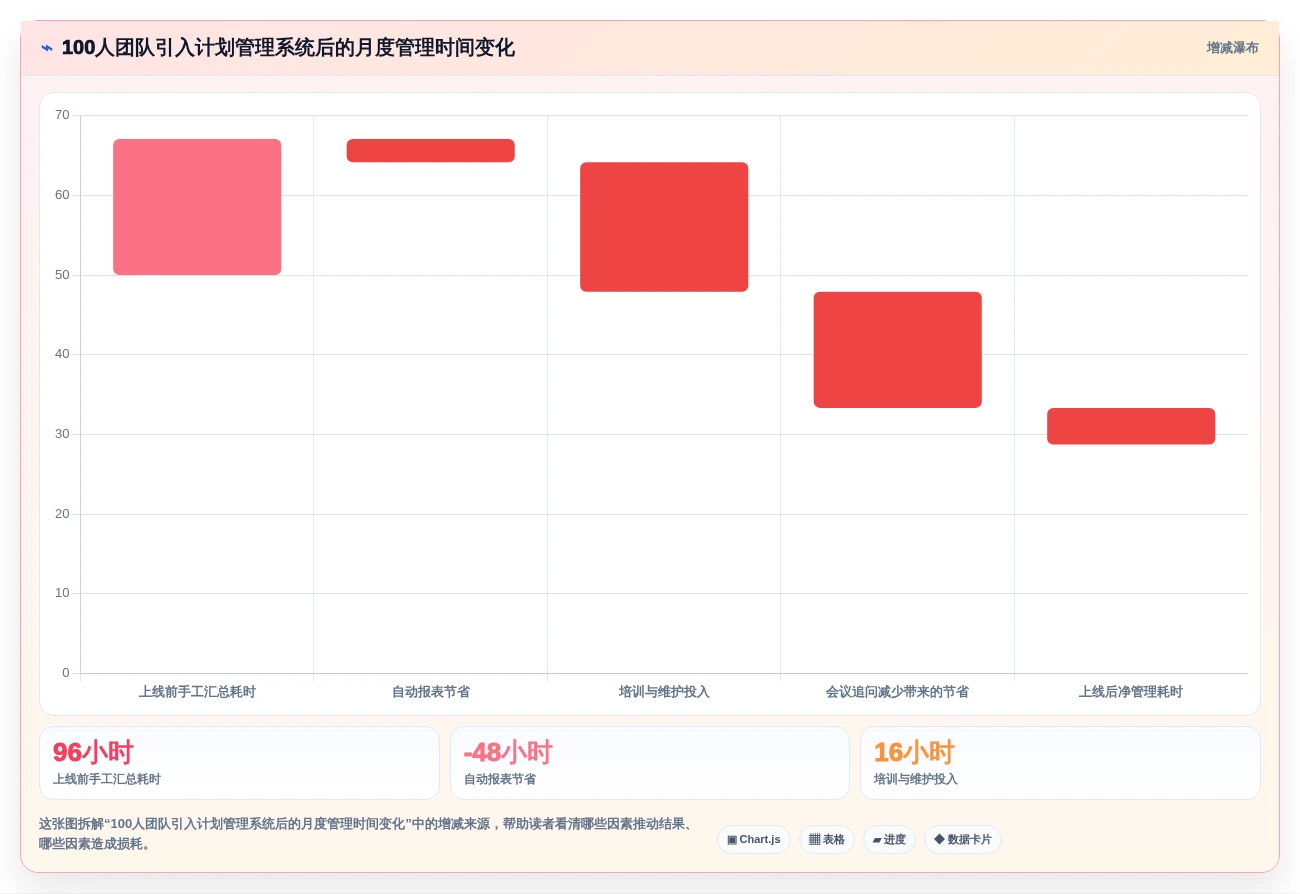
Task: Click the 会议追问减少带来的节省 bar
Action: coord(897,350)
